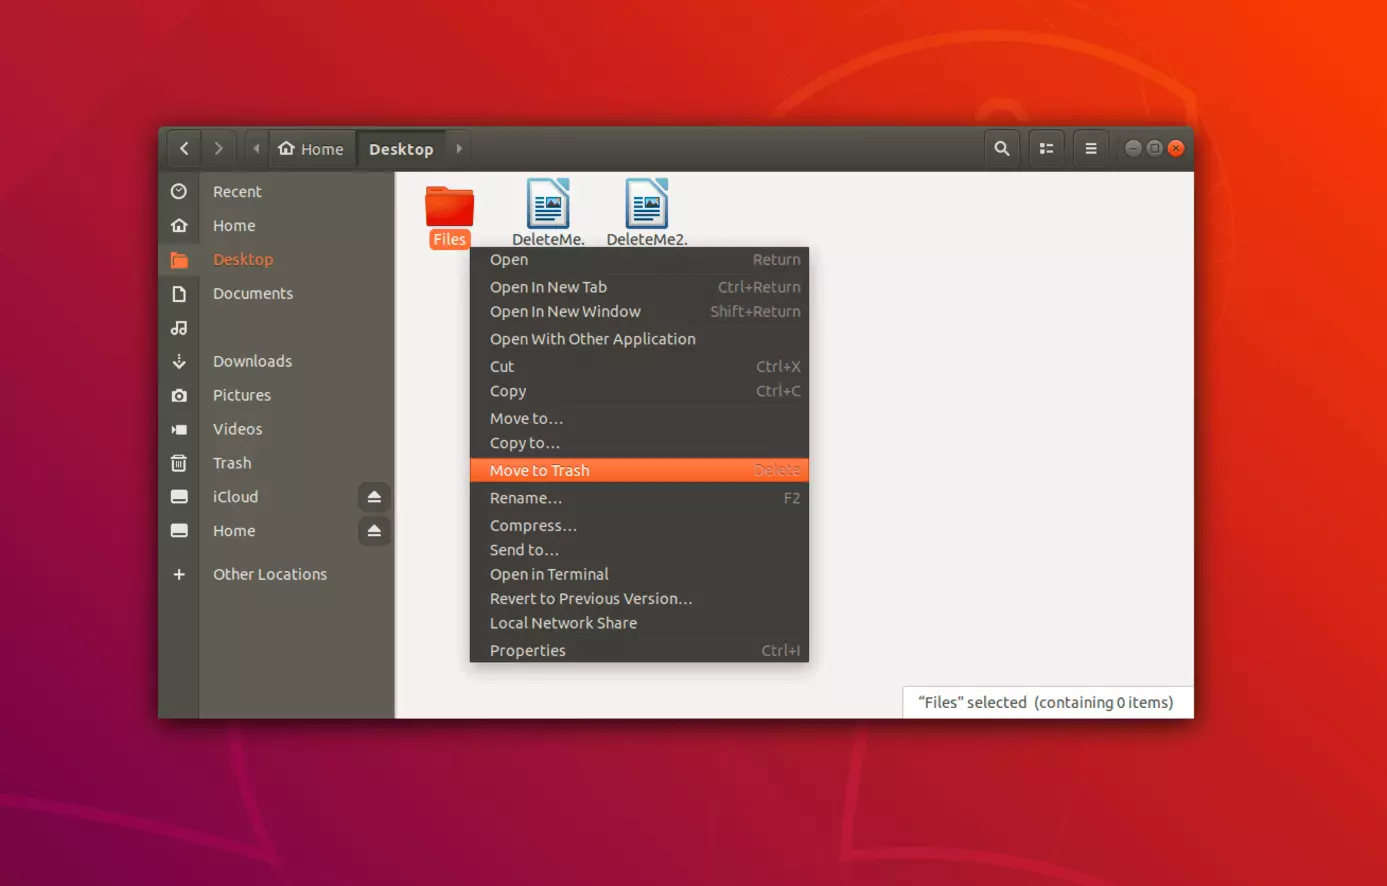This screenshot has height=886, width=1387.
Task: Select Rename… in the context menu
Action: tap(526, 498)
